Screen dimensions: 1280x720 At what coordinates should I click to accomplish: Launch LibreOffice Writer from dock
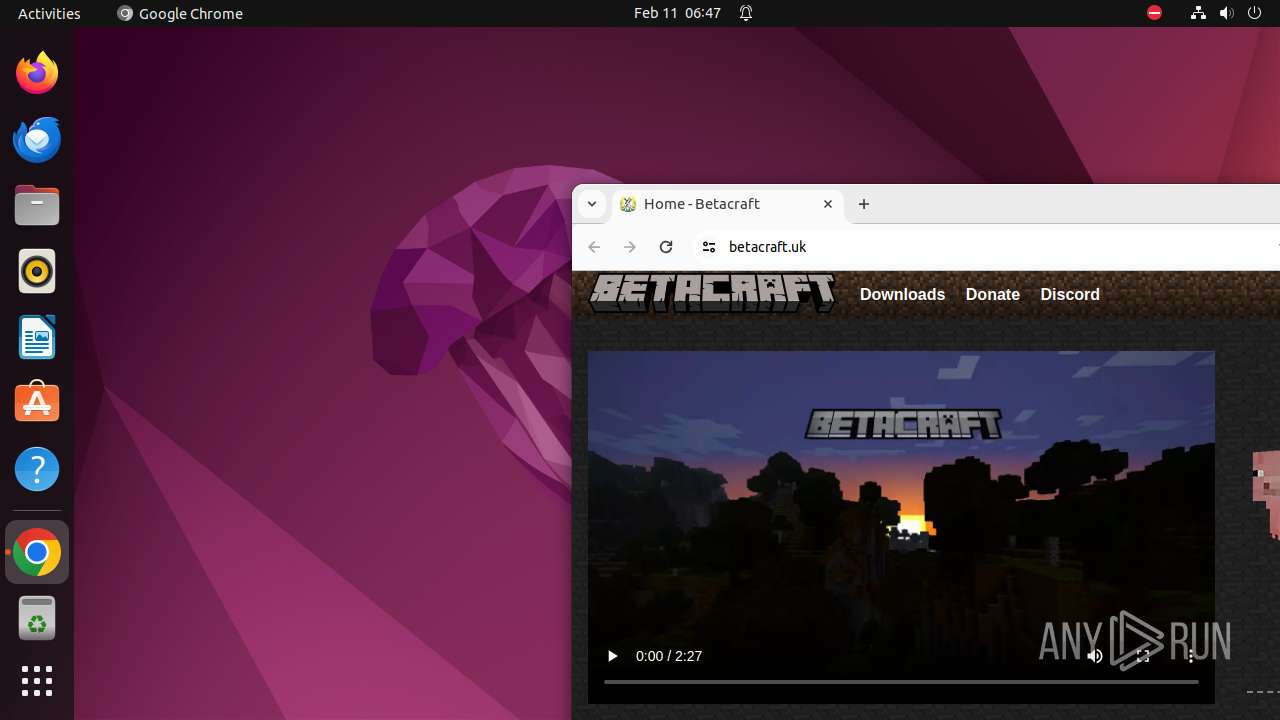37,337
